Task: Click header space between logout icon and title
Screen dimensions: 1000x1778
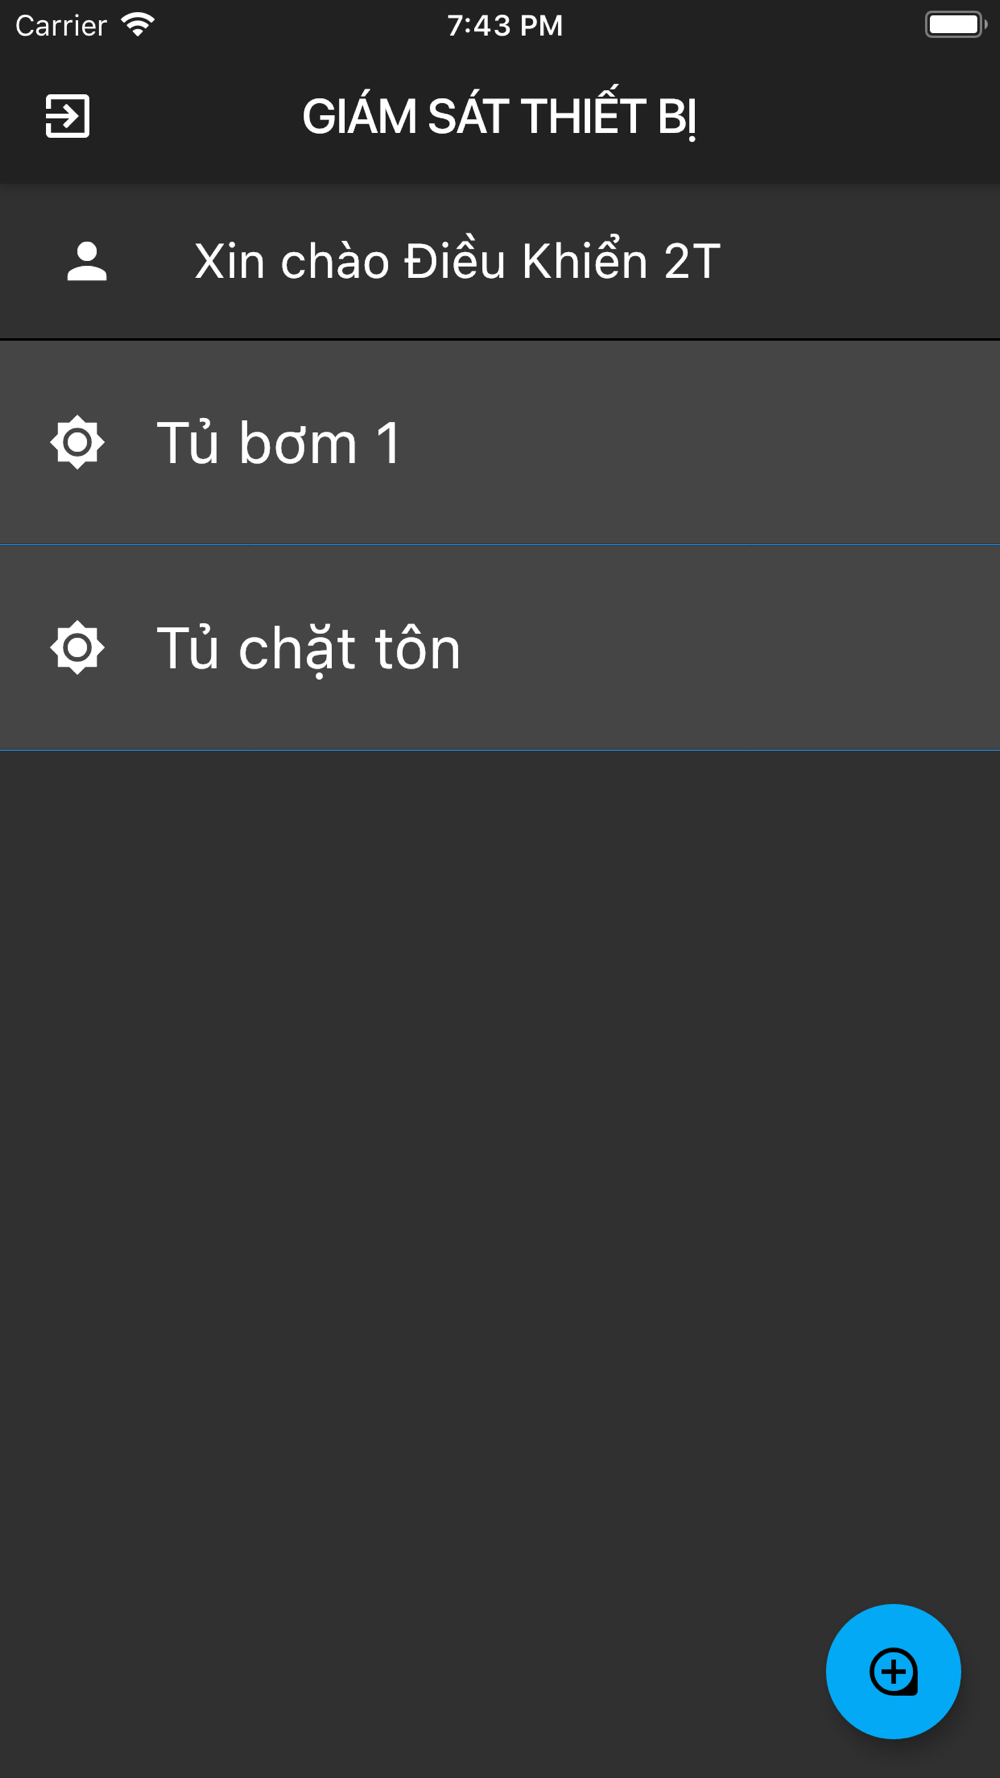Action: 196,116
